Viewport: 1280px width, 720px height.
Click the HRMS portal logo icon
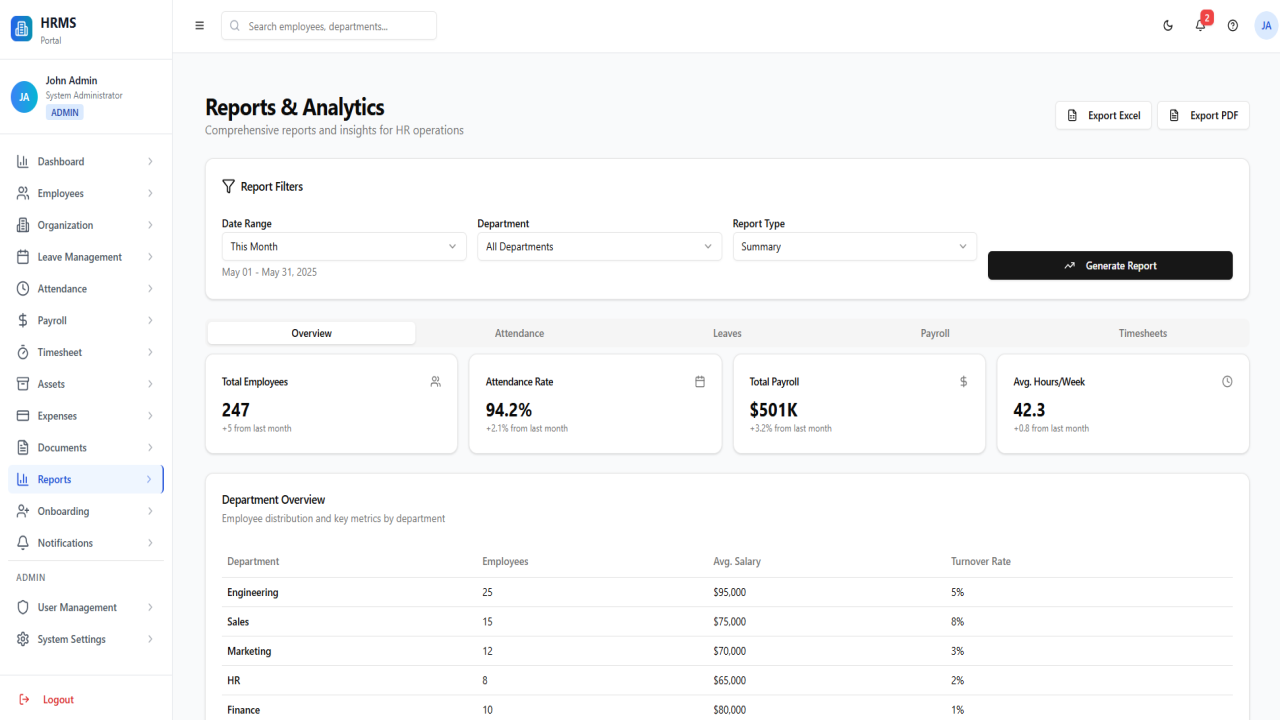(21, 29)
